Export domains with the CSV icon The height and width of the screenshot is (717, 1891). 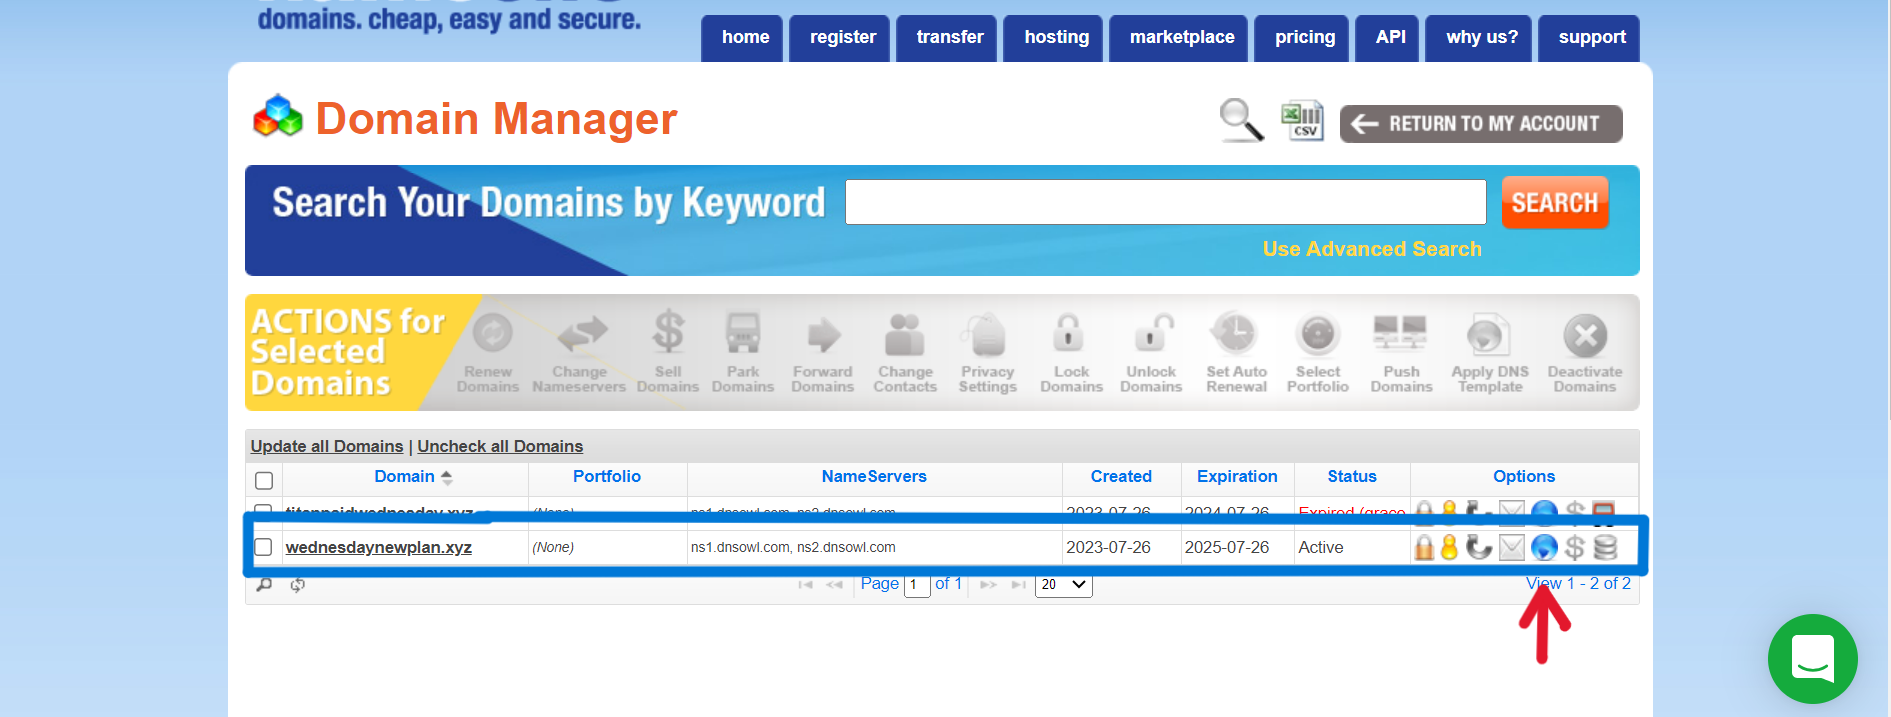(x=1303, y=121)
